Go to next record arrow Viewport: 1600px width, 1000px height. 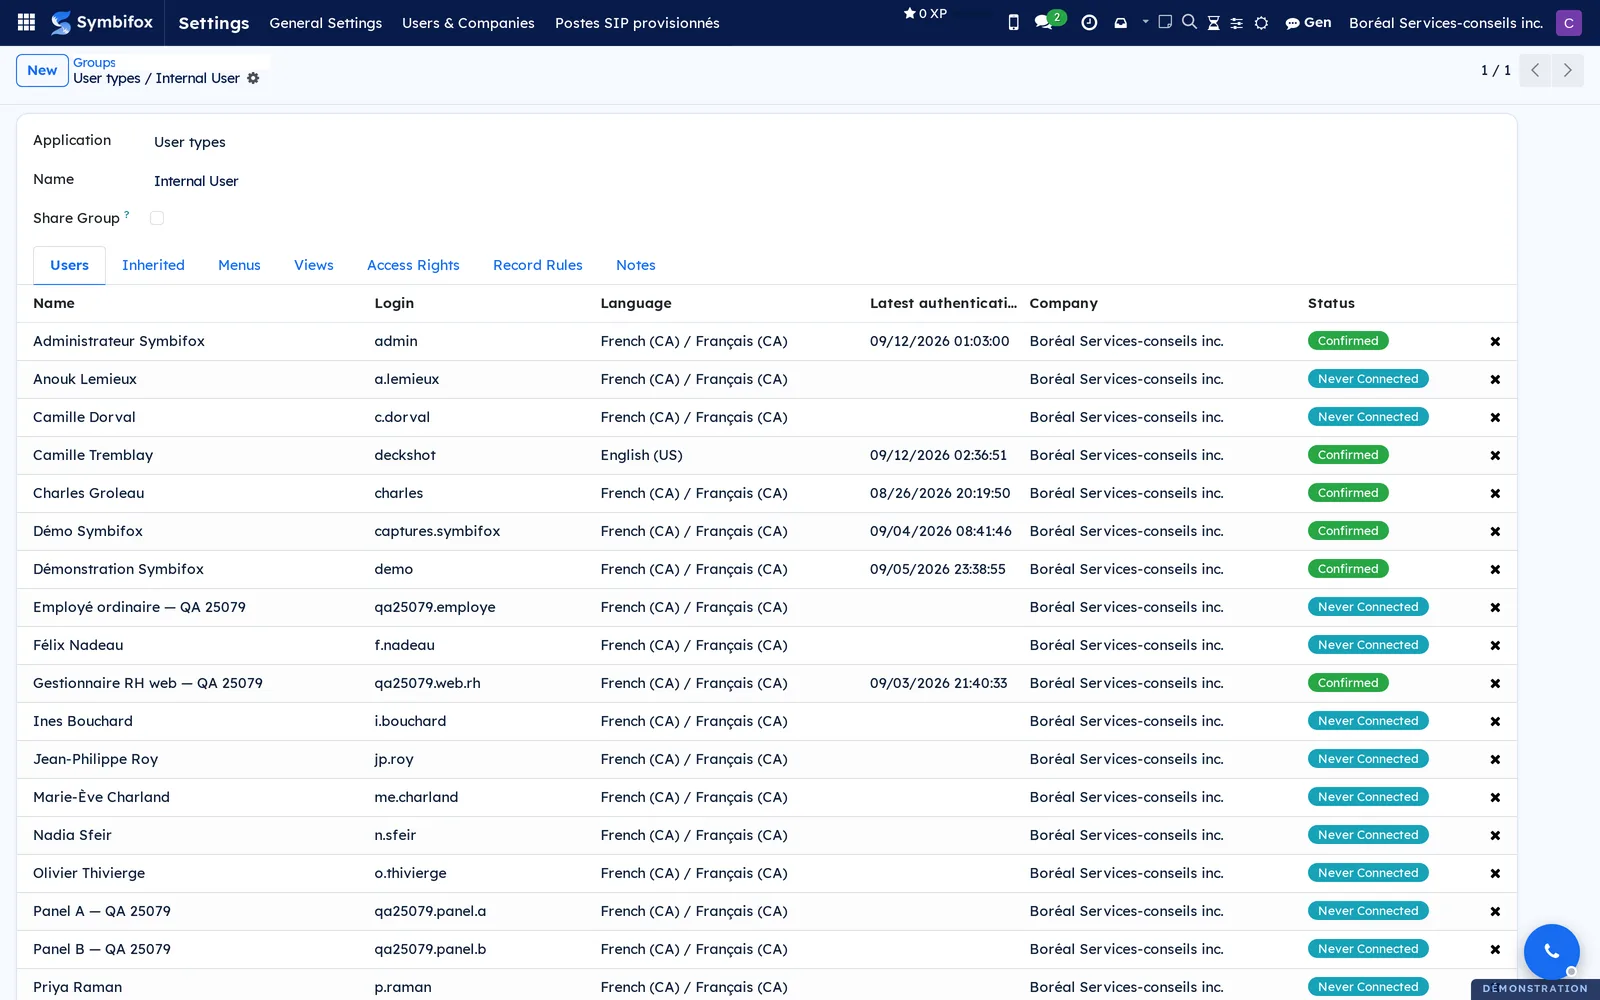(x=1567, y=70)
